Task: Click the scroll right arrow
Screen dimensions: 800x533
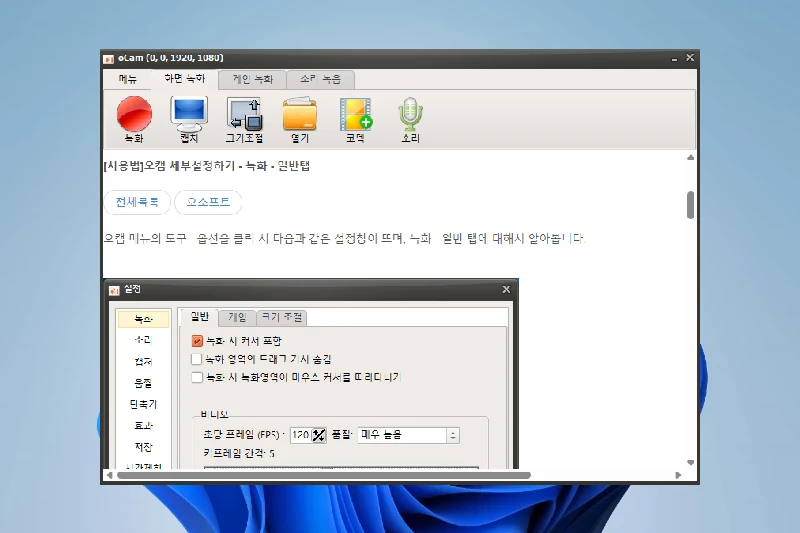Action: click(x=678, y=475)
